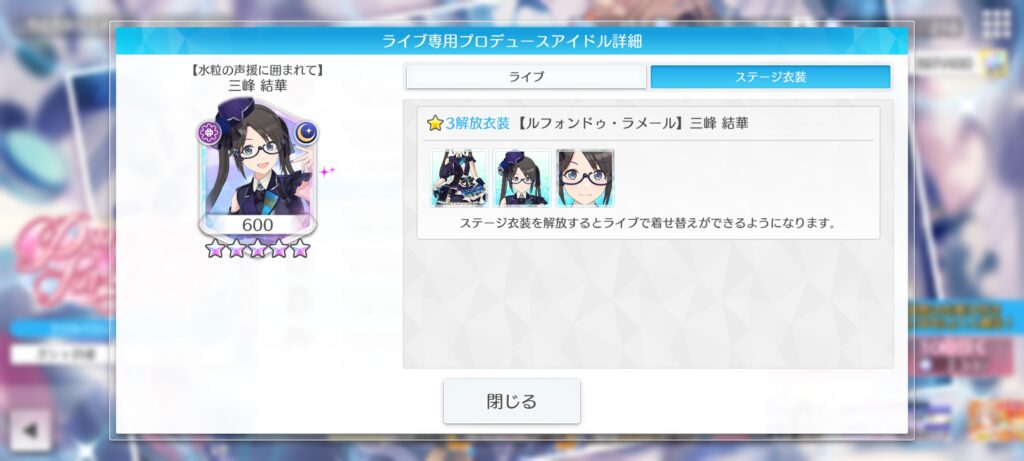The image size is (1024, 461).
Task: Open the full-body stage costume thumbnail
Action: click(x=459, y=178)
